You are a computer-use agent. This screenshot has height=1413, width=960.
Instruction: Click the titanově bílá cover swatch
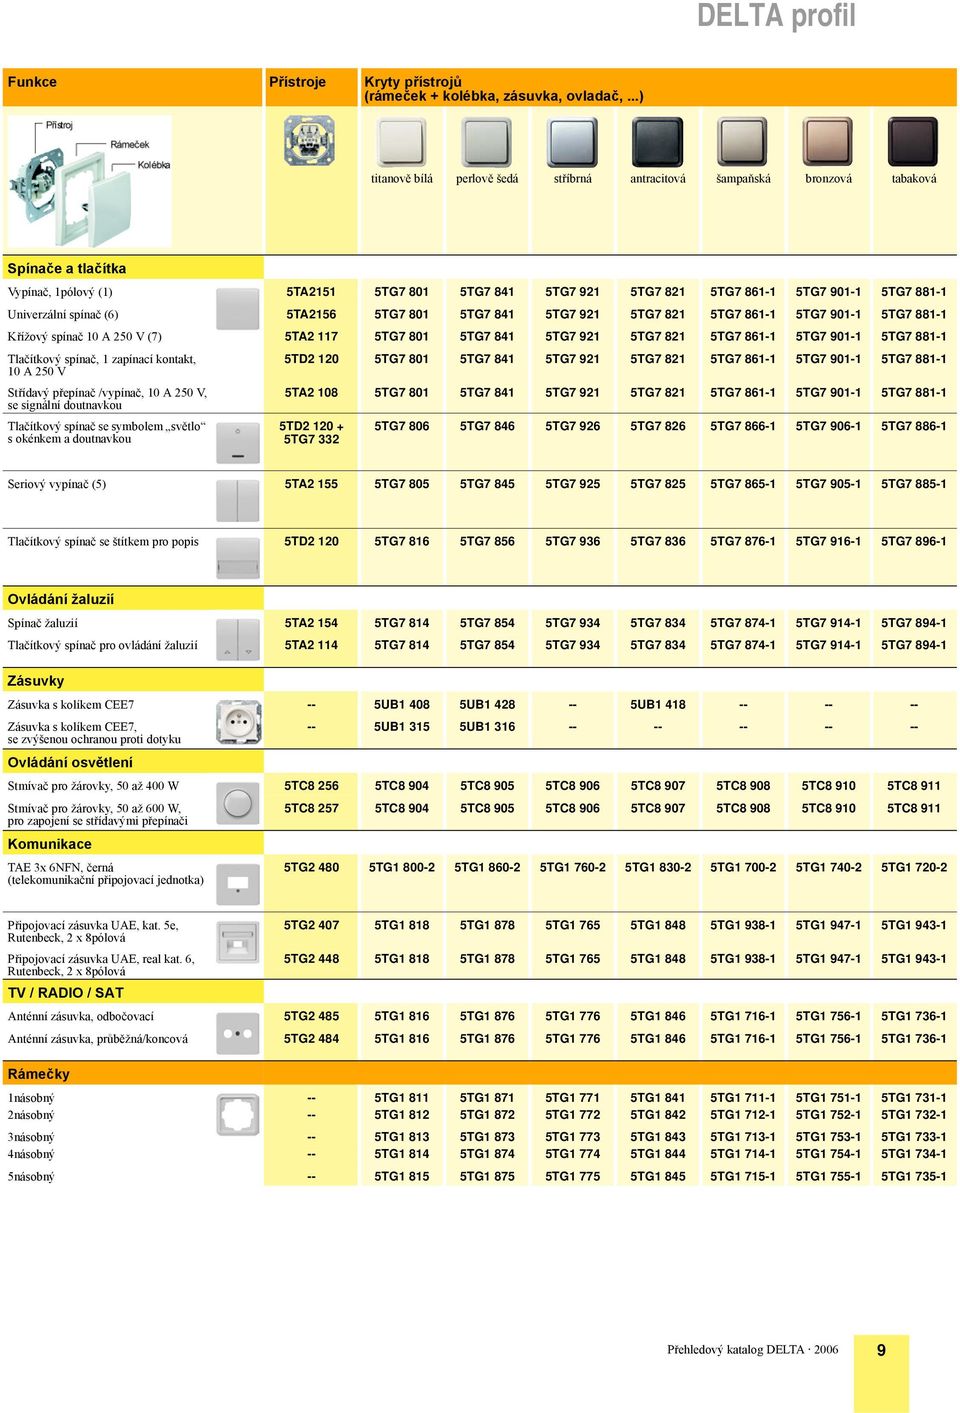pyautogui.click(x=402, y=142)
